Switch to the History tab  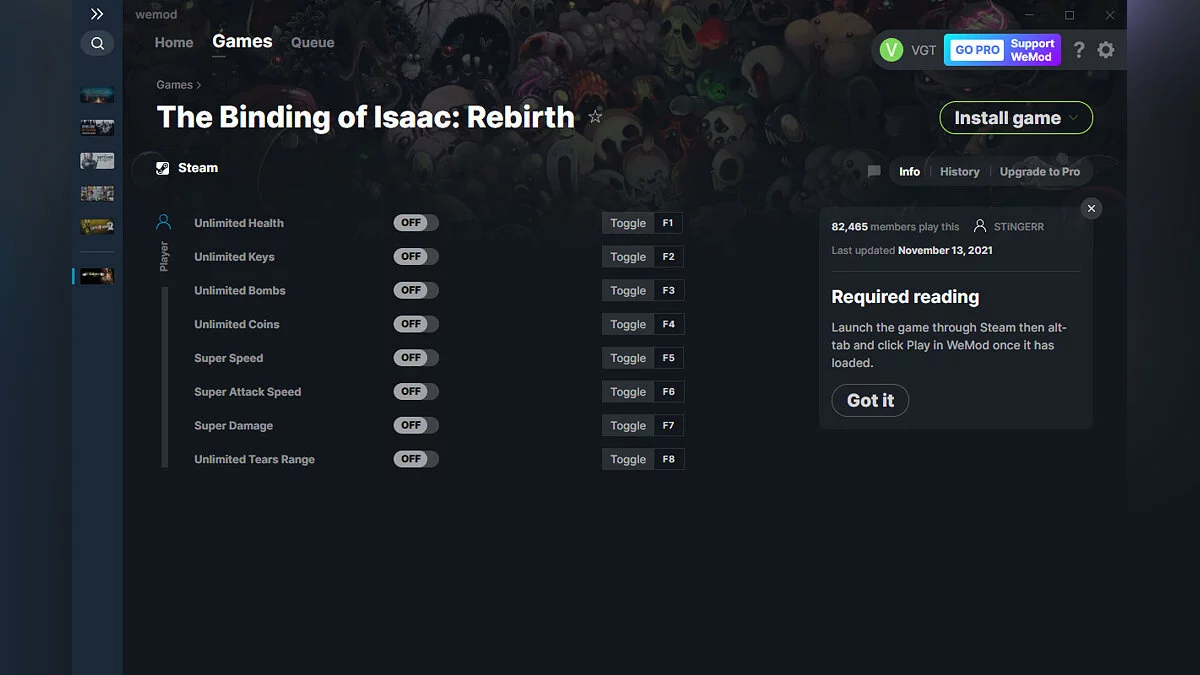[959, 171]
